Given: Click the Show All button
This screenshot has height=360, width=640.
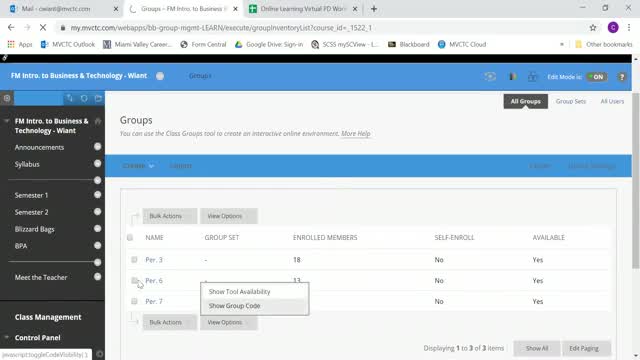Looking at the screenshot, I should (x=537, y=348).
